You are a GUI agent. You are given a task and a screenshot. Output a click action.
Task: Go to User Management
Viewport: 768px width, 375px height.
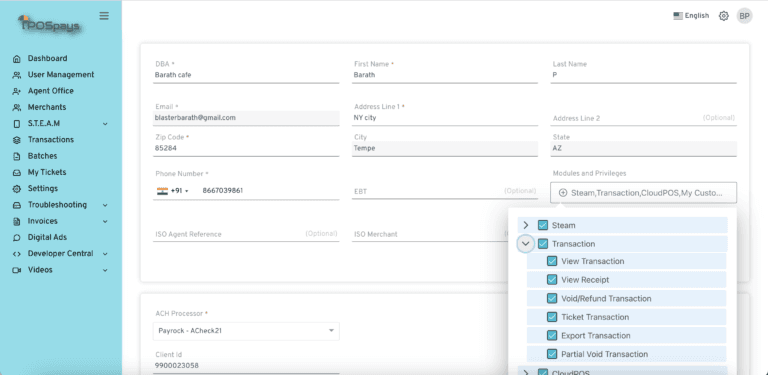pos(61,74)
